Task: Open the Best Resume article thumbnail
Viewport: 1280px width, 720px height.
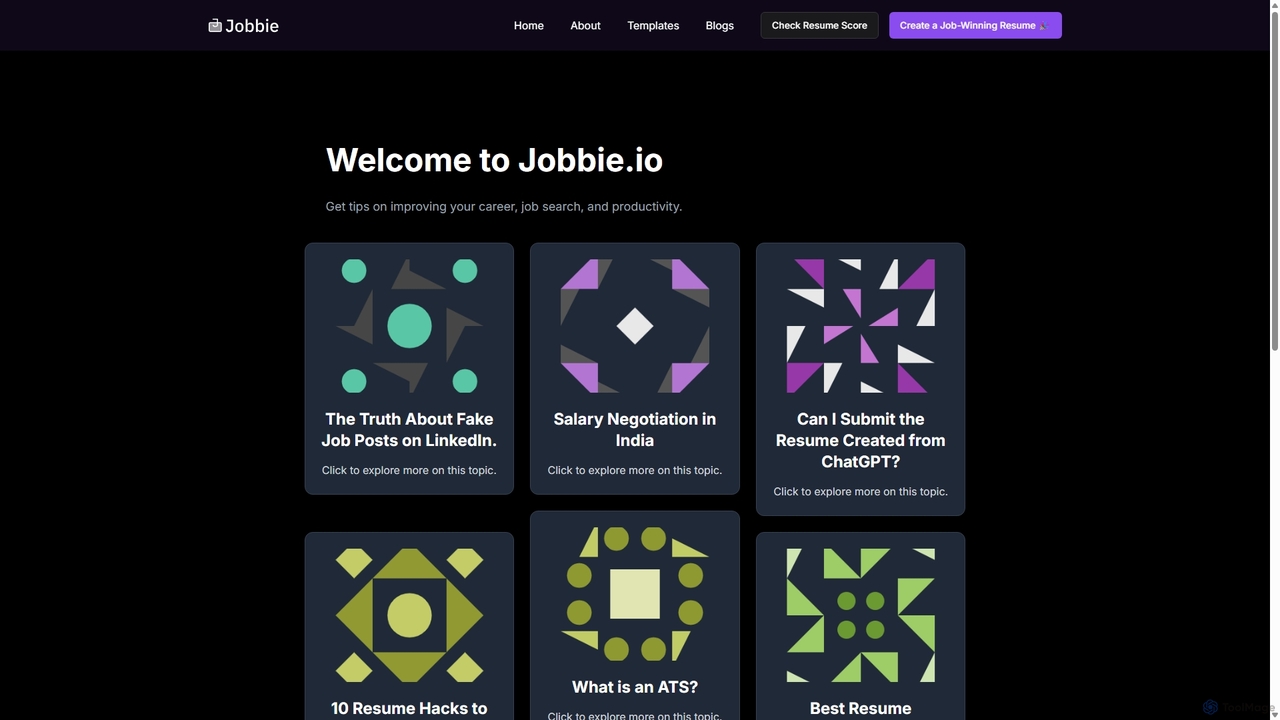Action: [861, 615]
